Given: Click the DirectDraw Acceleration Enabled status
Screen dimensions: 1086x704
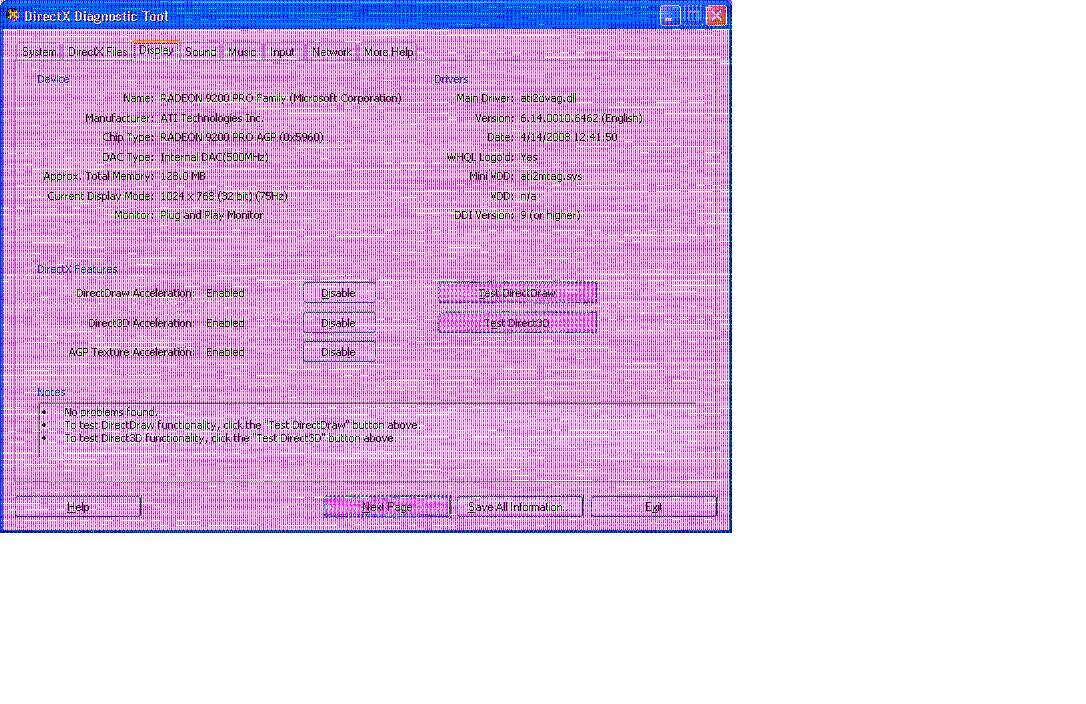Looking at the screenshot, I should [x=225, y=293].
